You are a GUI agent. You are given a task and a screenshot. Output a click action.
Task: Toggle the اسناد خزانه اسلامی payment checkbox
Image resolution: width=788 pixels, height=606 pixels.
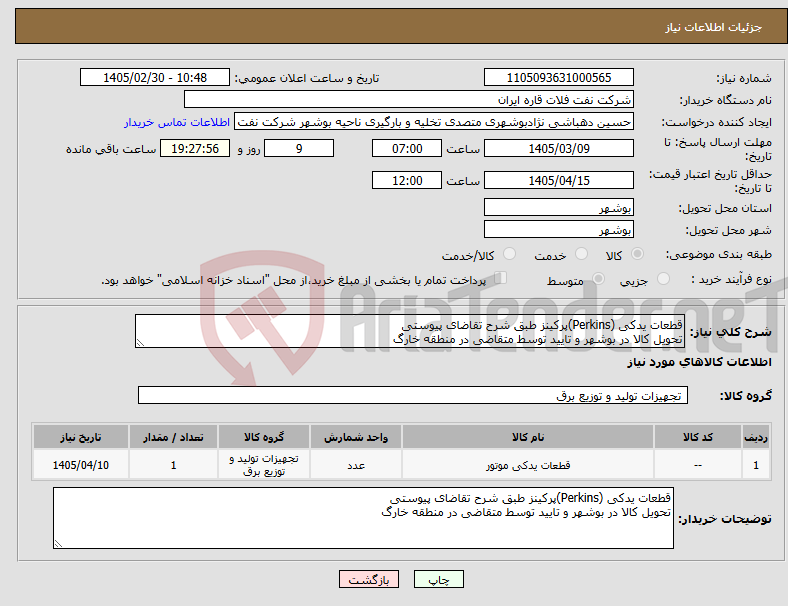point(501,278)
